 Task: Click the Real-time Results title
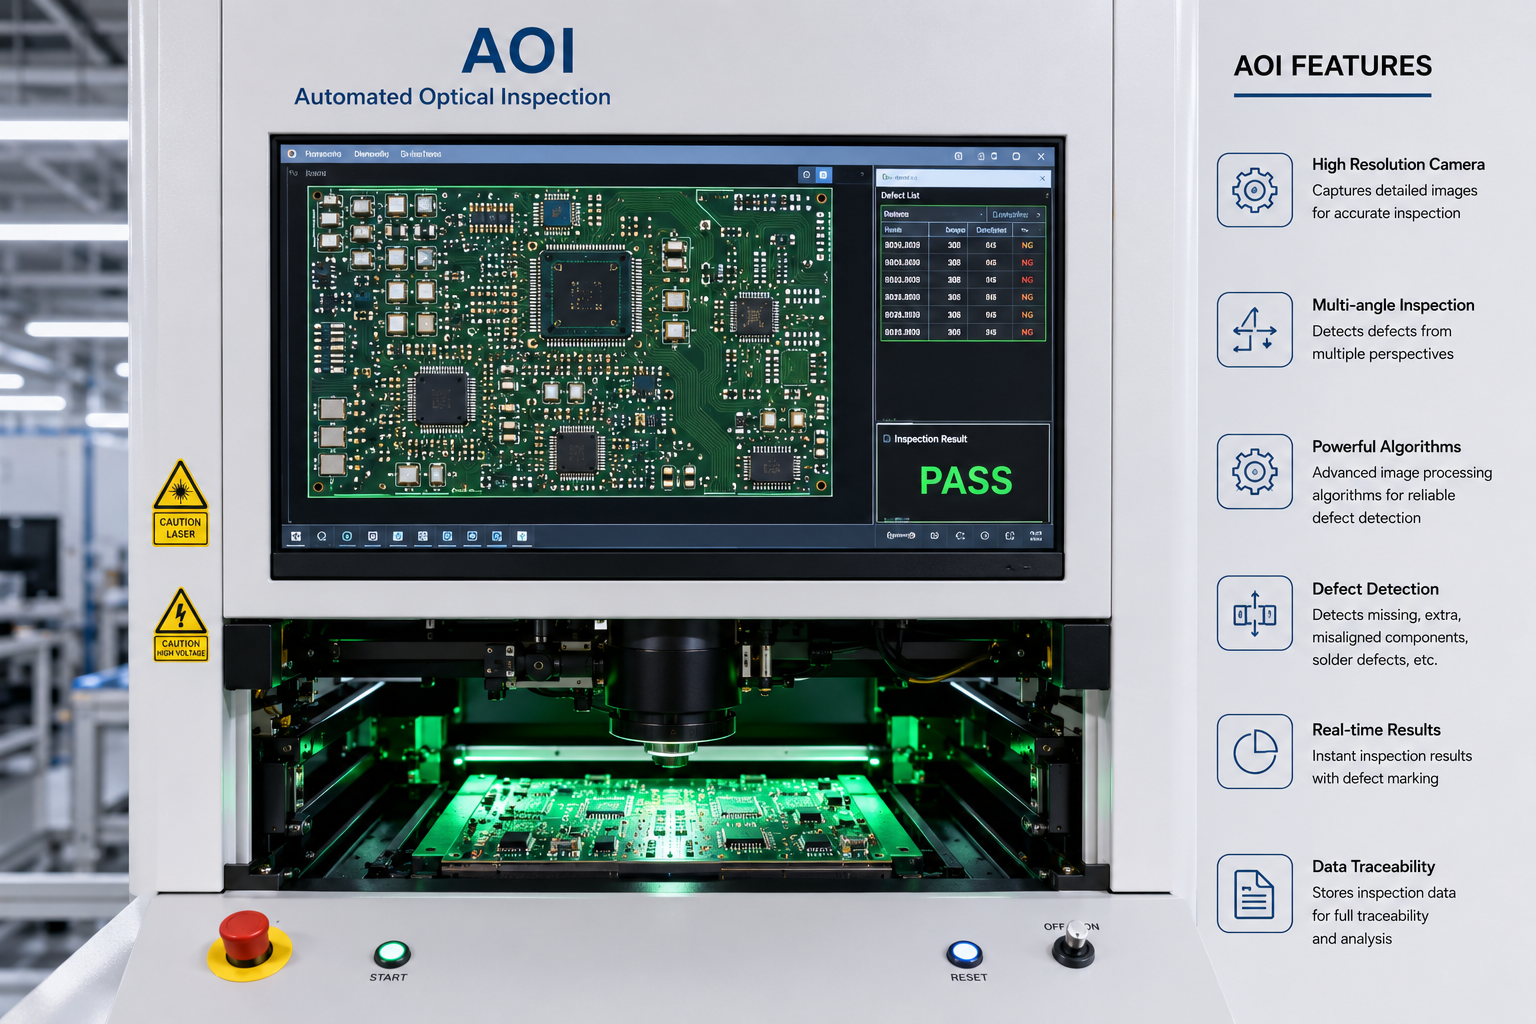pos(1376,730)
